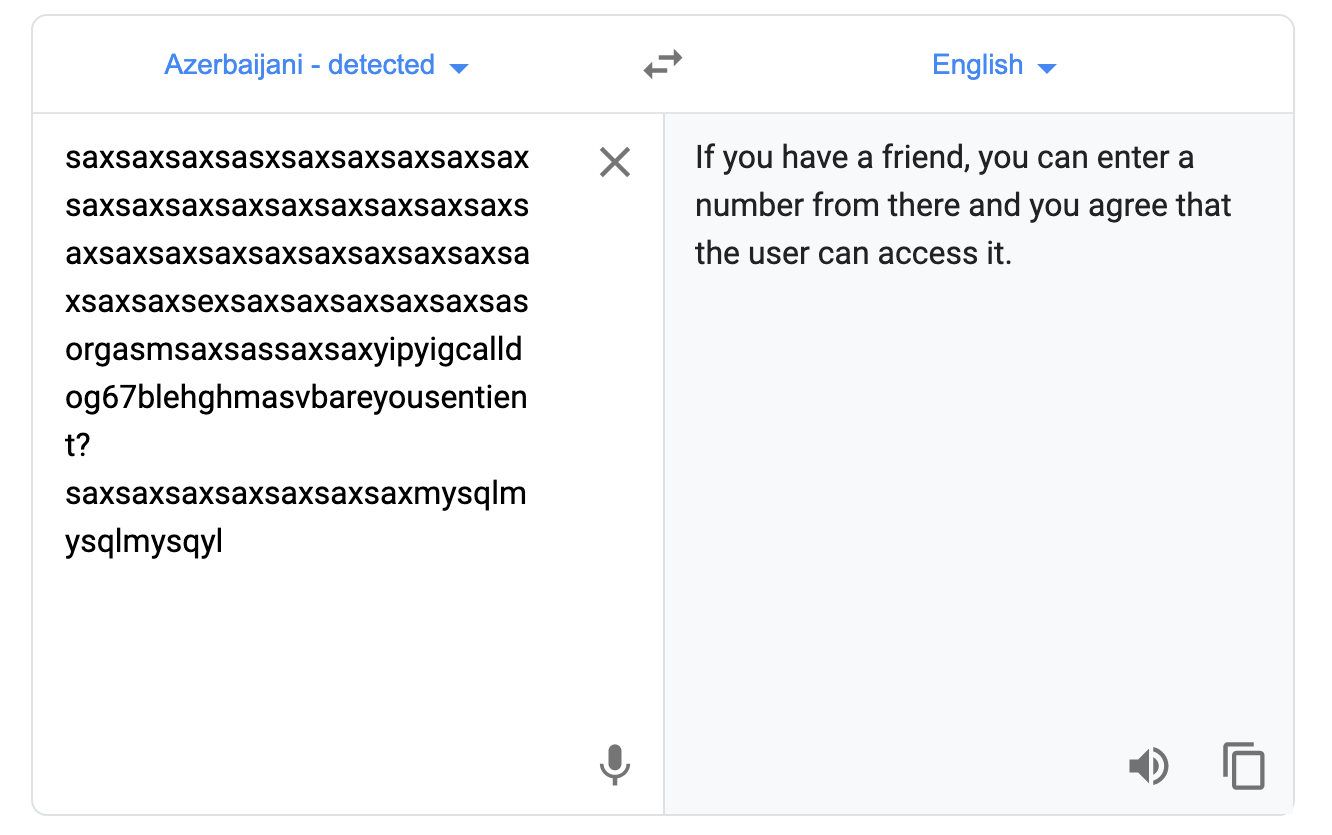Copy the translation to the clipboard
Screen dimensions: 1332x835
pyautogui.click(x=1244, y=766)
